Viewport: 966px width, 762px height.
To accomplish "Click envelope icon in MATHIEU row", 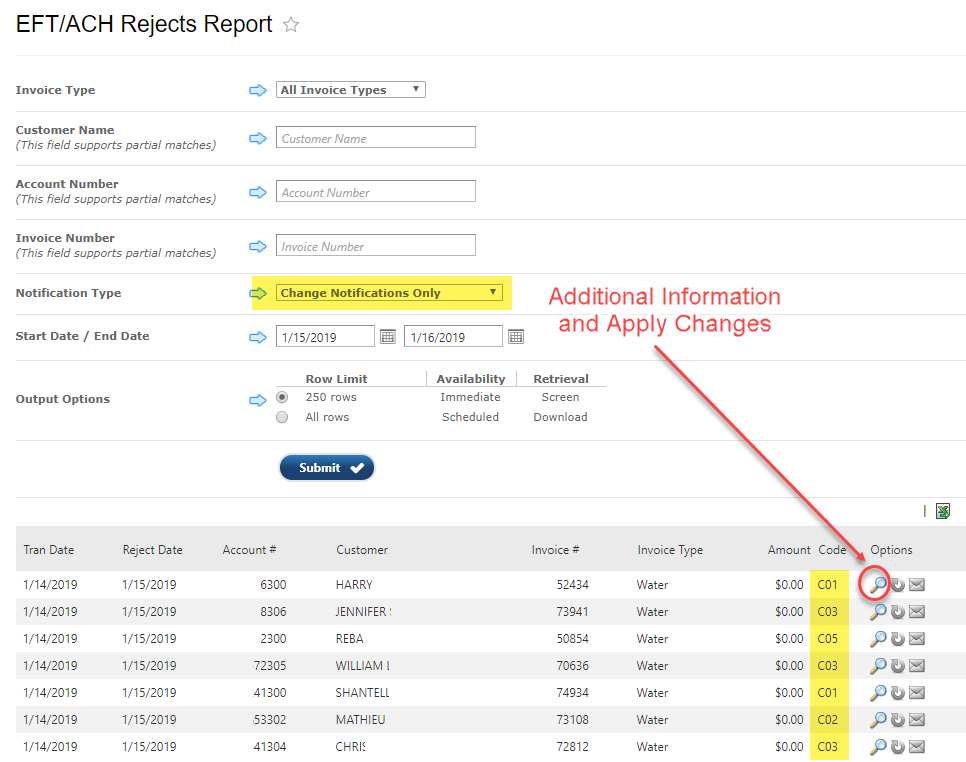I will (917, 719).
